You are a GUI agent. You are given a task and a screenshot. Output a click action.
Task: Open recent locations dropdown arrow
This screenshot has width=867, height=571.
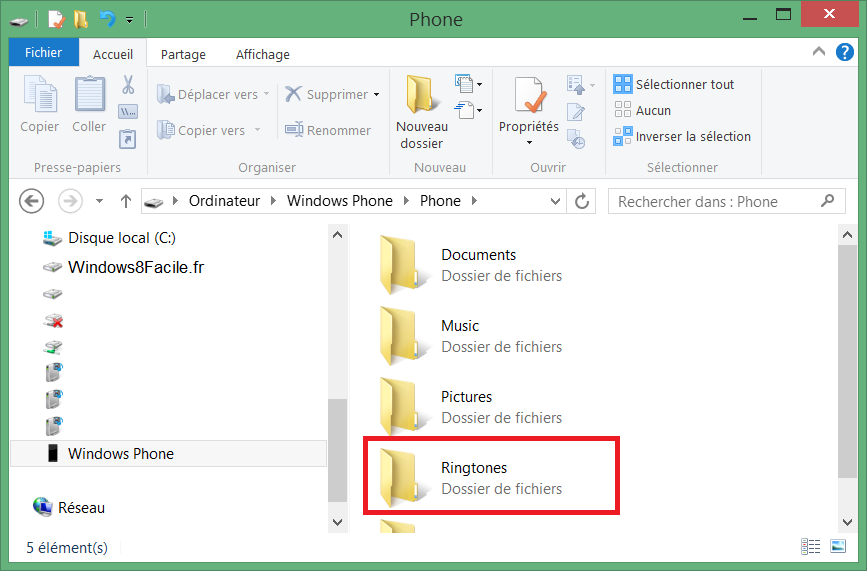tap(100, 201)
